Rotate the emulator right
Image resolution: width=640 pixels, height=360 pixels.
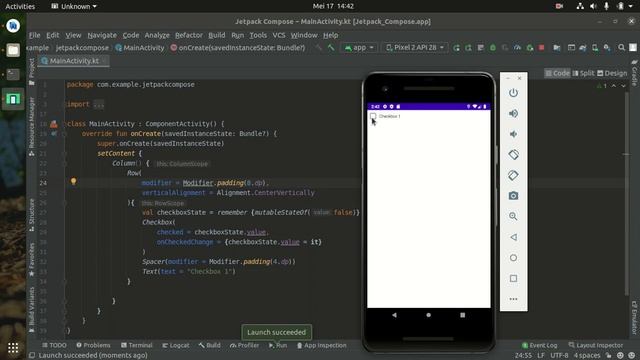513,176
